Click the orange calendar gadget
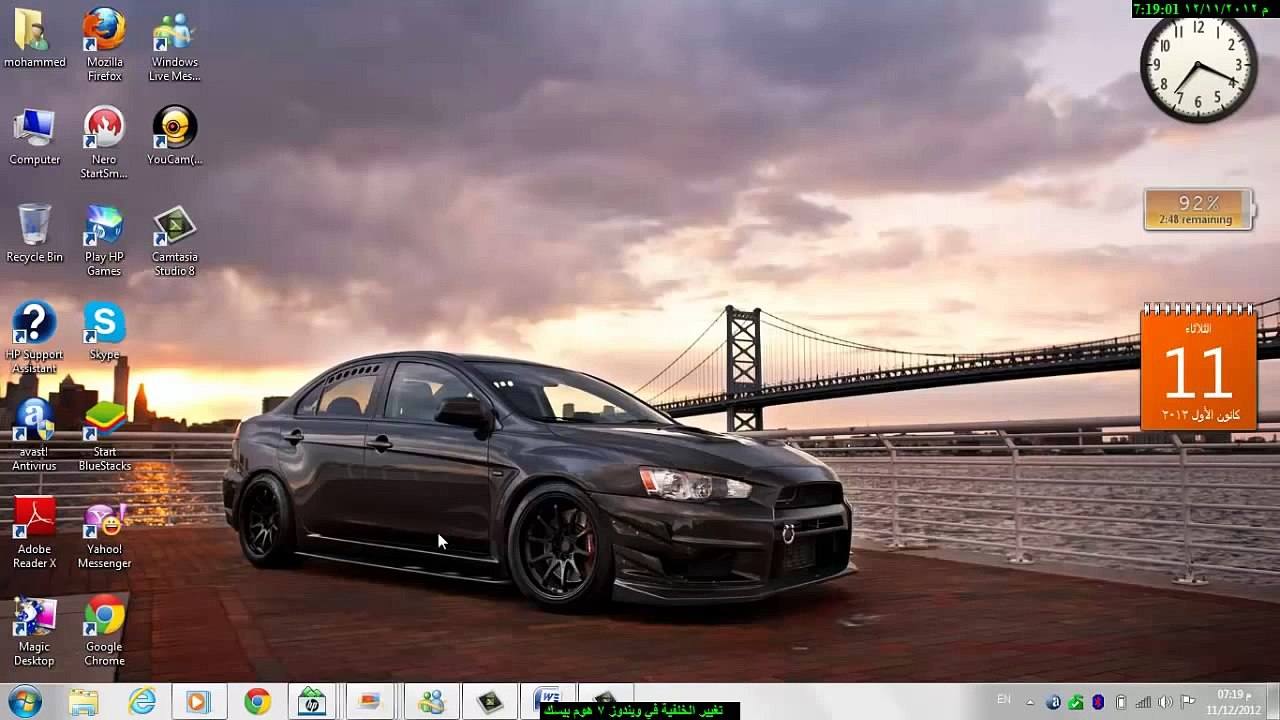 click(x=1198, y=368)
